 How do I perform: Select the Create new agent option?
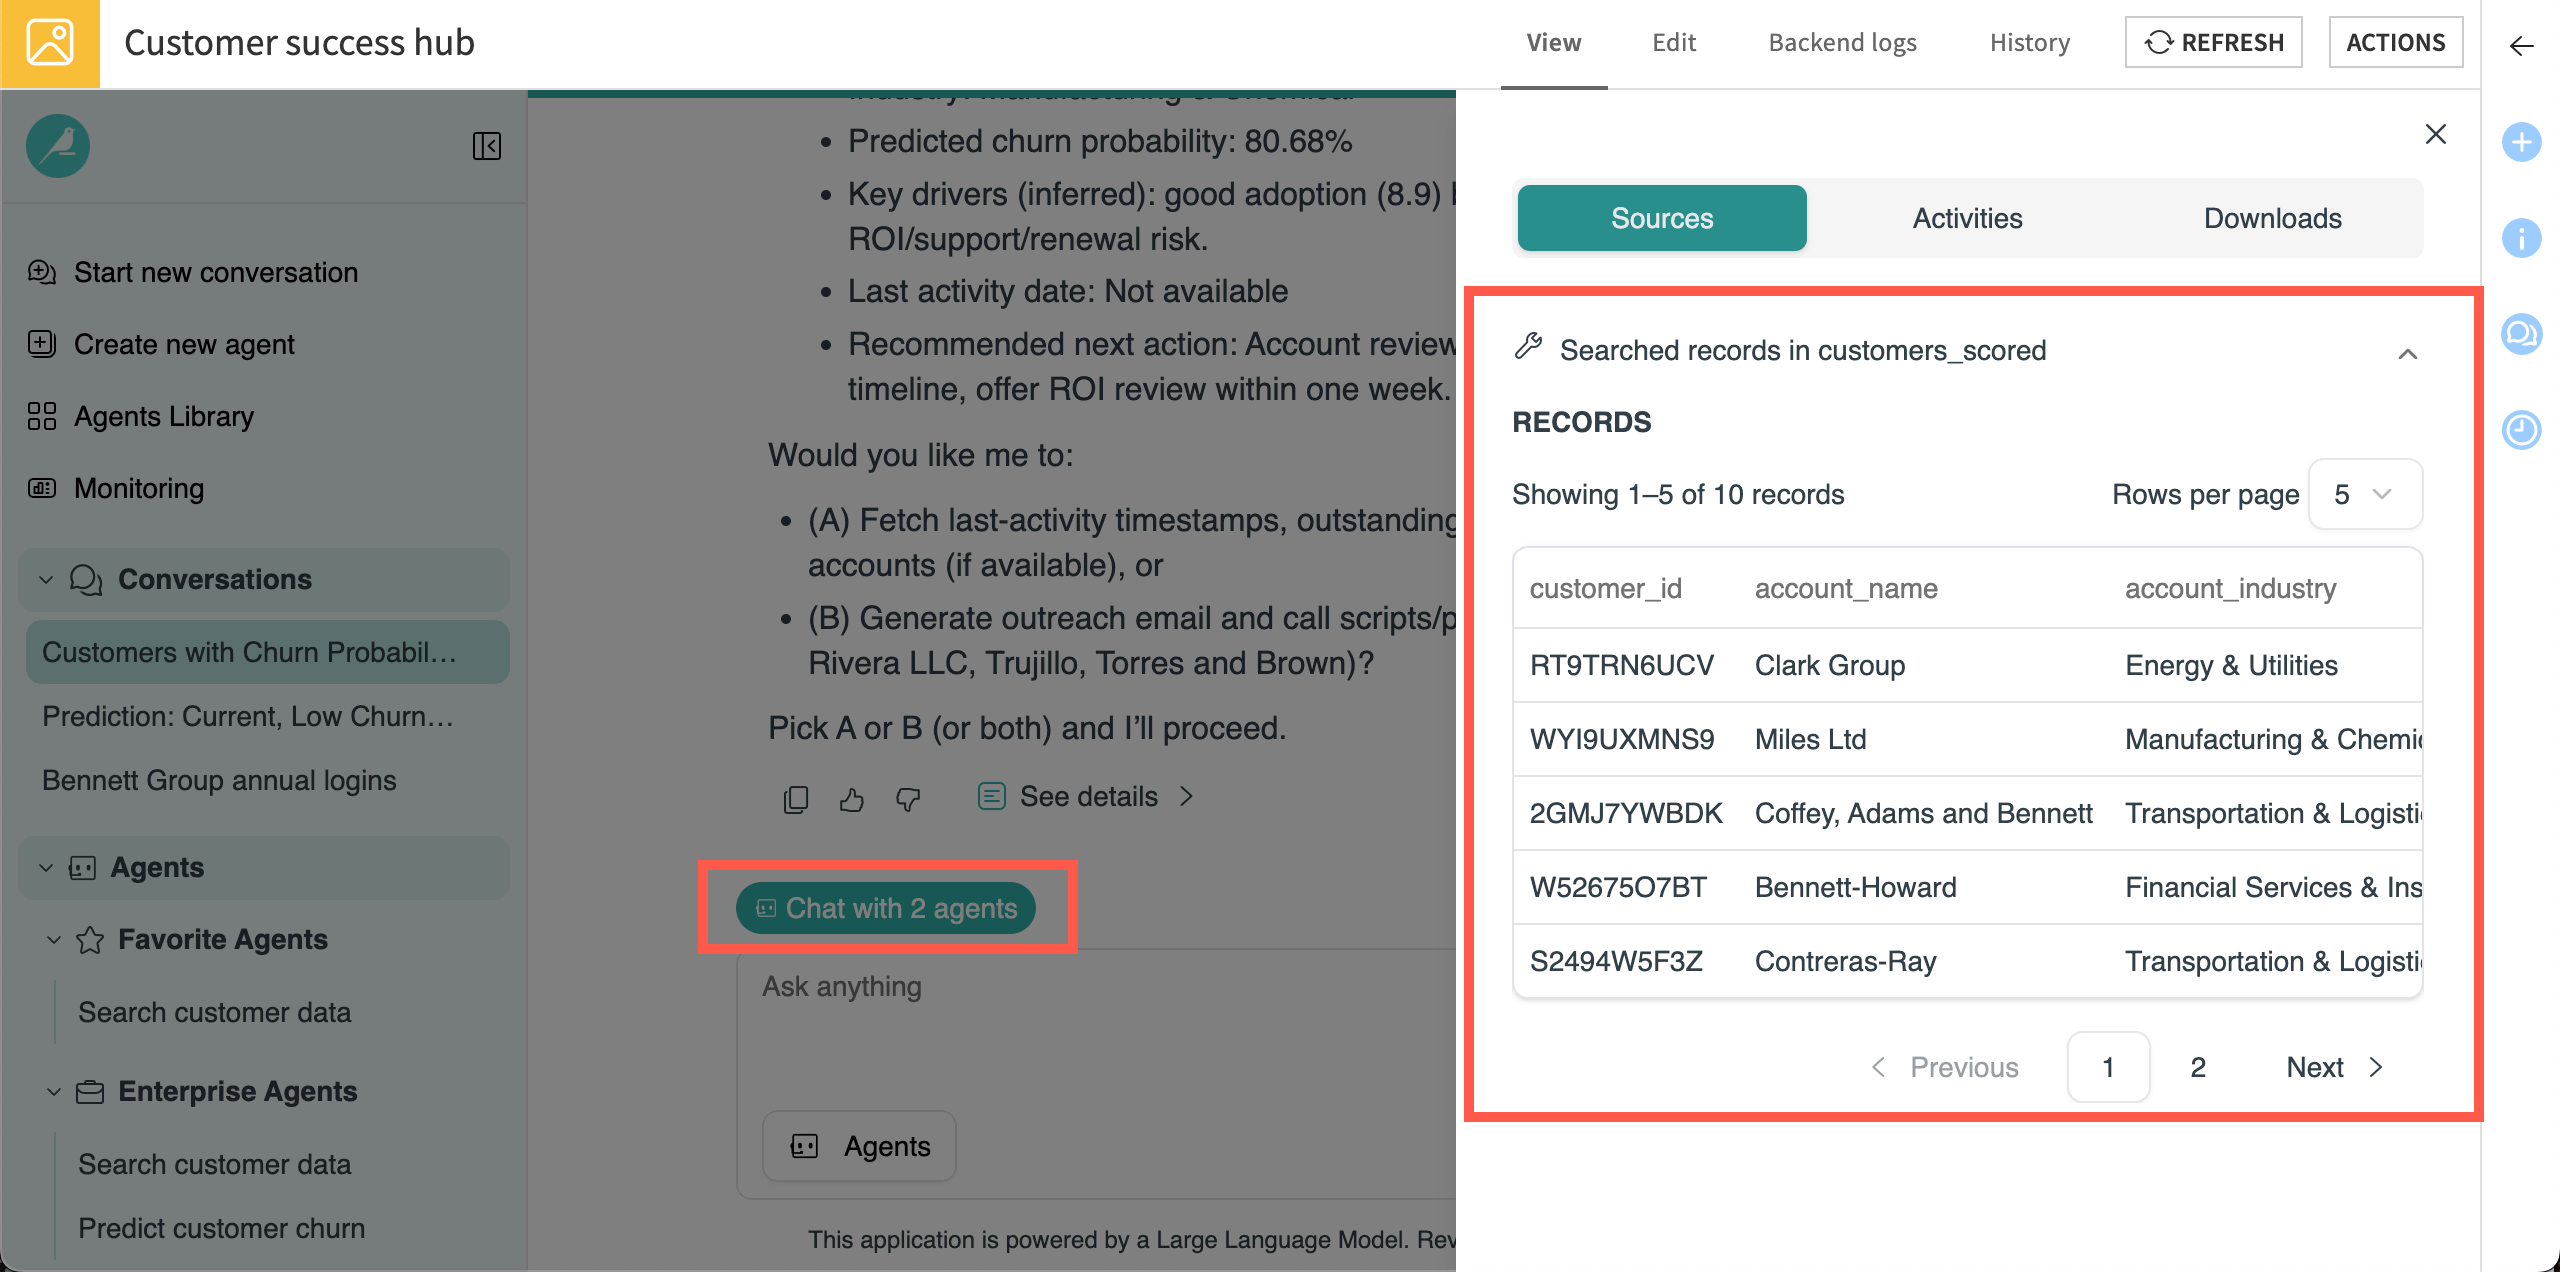pyautogui.click(x=184, y=344)
